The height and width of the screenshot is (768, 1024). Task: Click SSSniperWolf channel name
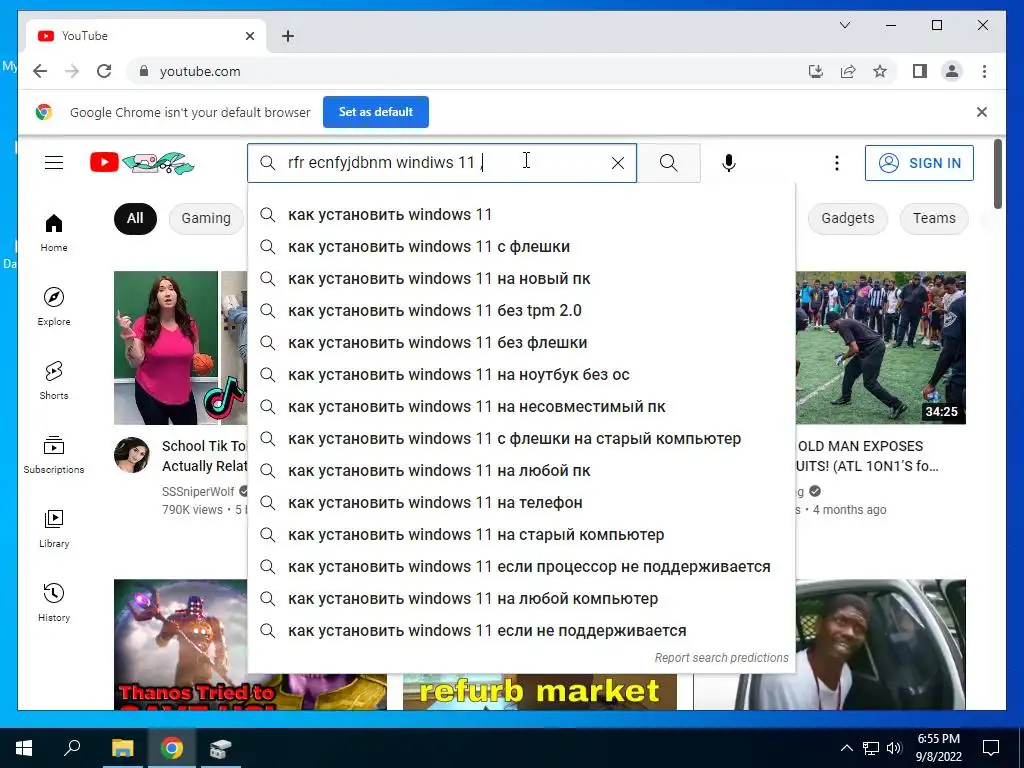pos(198,491)
